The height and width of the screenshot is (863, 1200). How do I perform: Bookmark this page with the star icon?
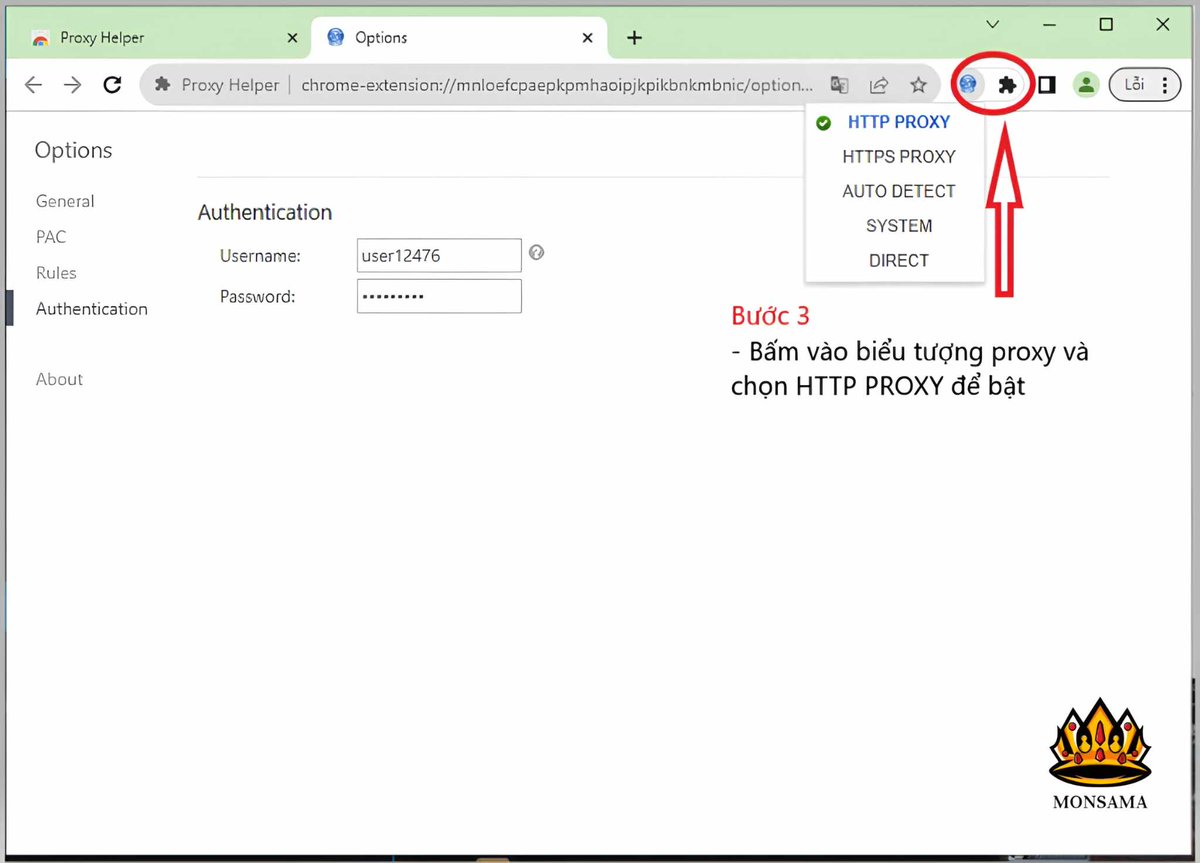pyautogui.click(x=918, y=85)
